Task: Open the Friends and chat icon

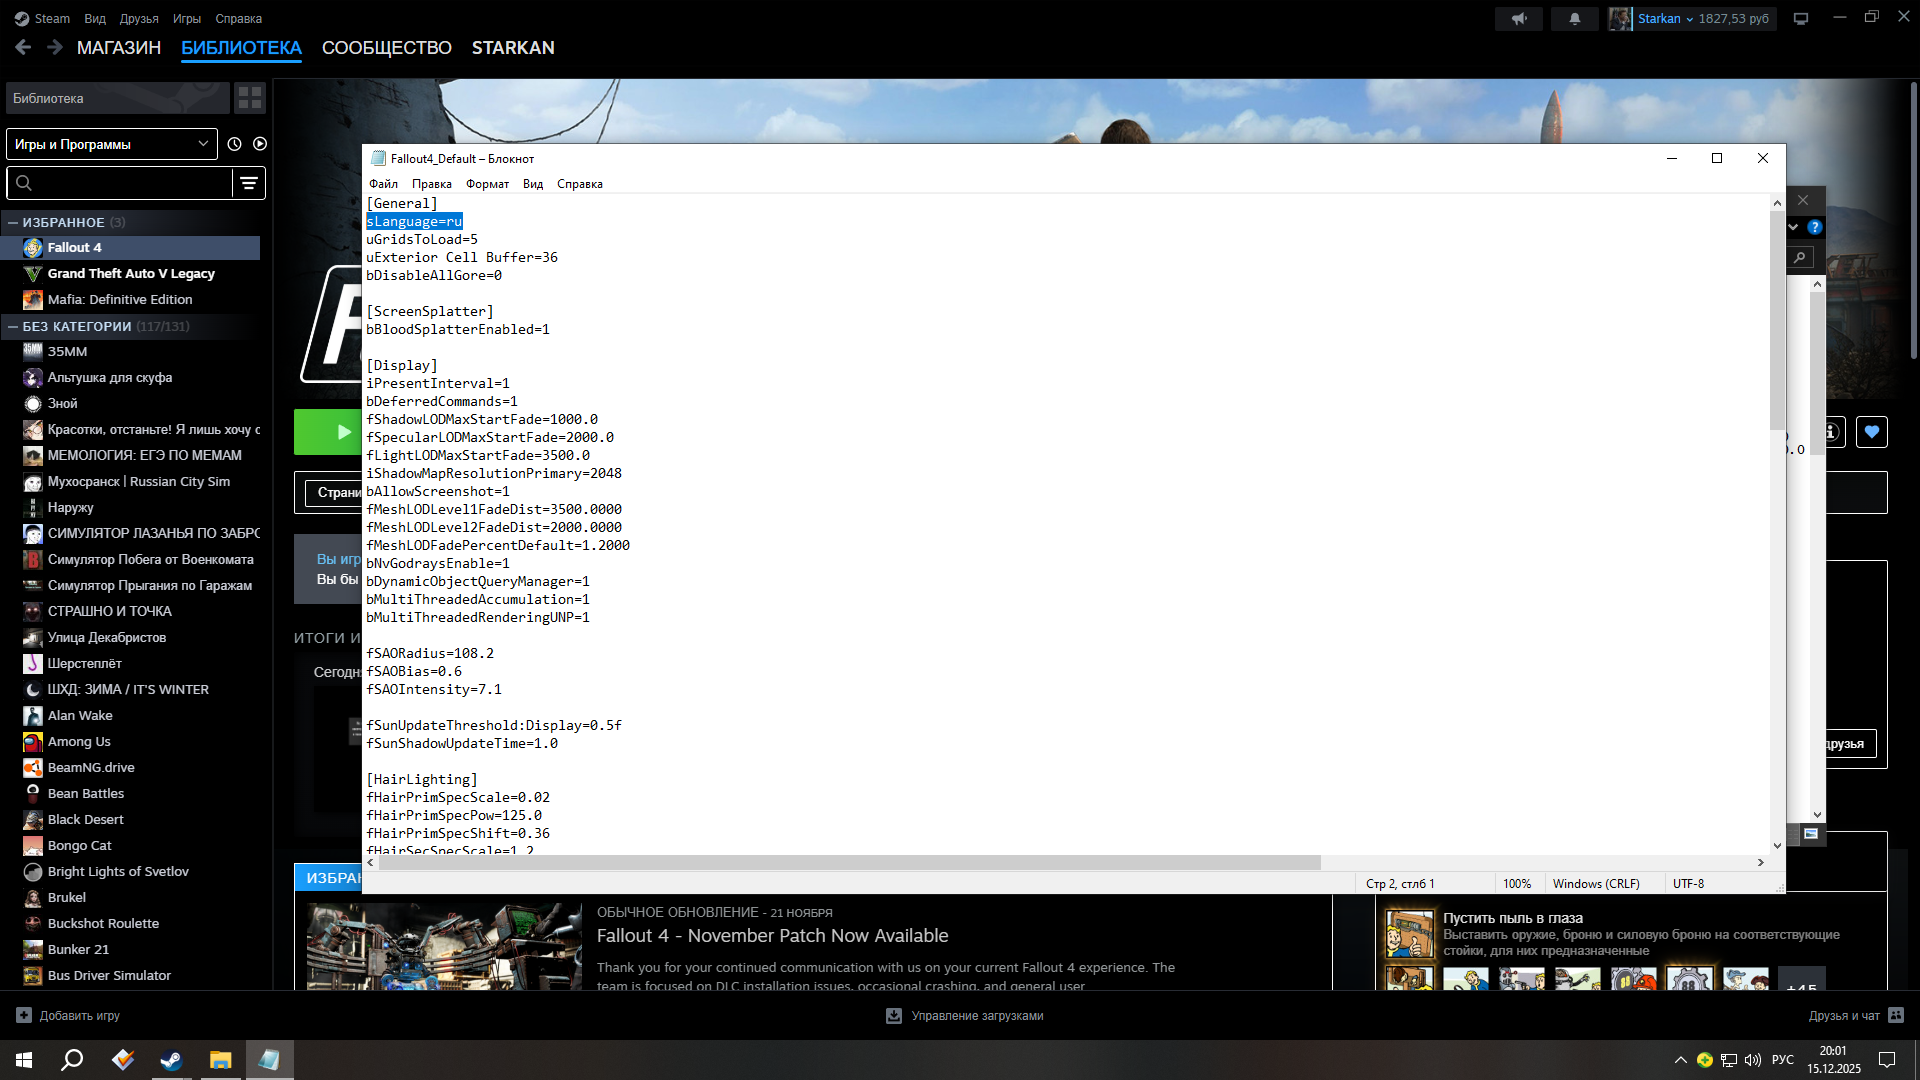Action: pyautogui.click(x=1896, y=1015)
